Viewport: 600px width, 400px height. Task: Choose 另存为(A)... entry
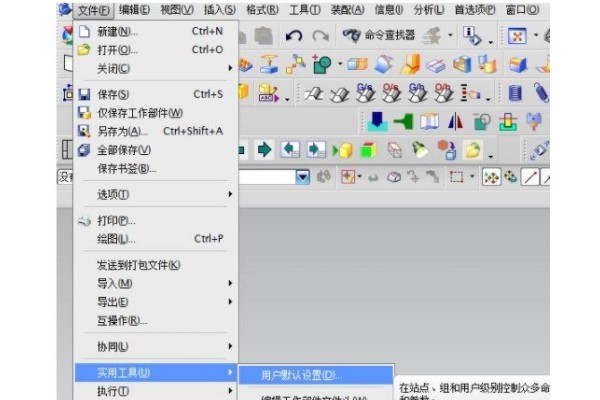pyautogui.click(x=156, y=131)
